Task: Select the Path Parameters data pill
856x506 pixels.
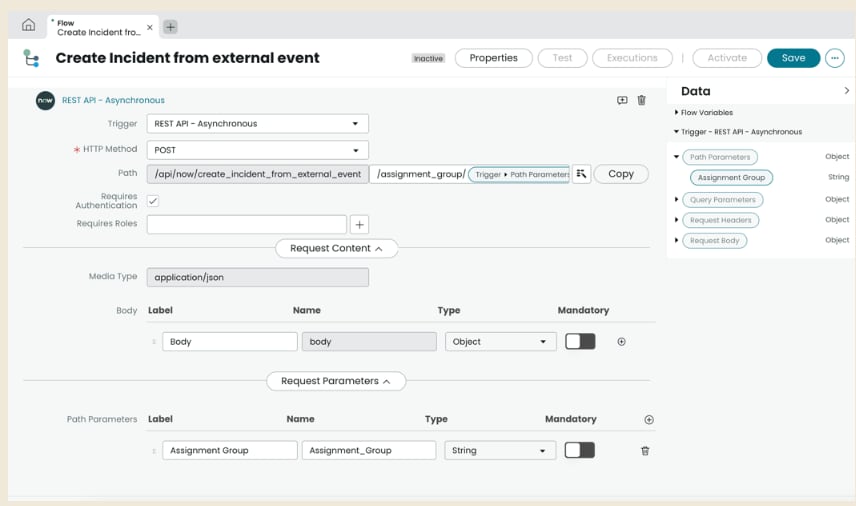Action: click(x=720, y=157)
